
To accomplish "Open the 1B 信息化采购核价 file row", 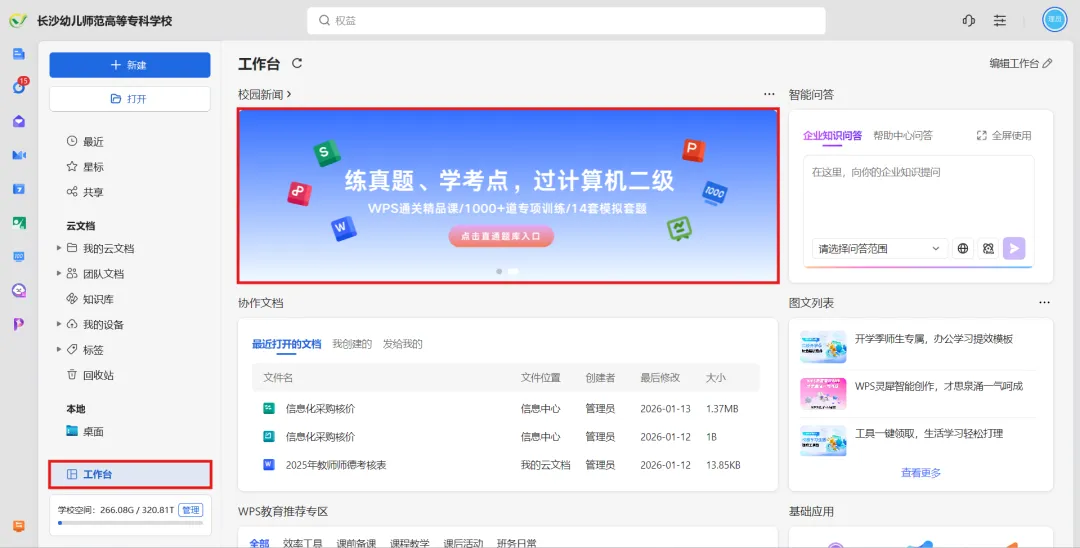I will coord(506,436).
